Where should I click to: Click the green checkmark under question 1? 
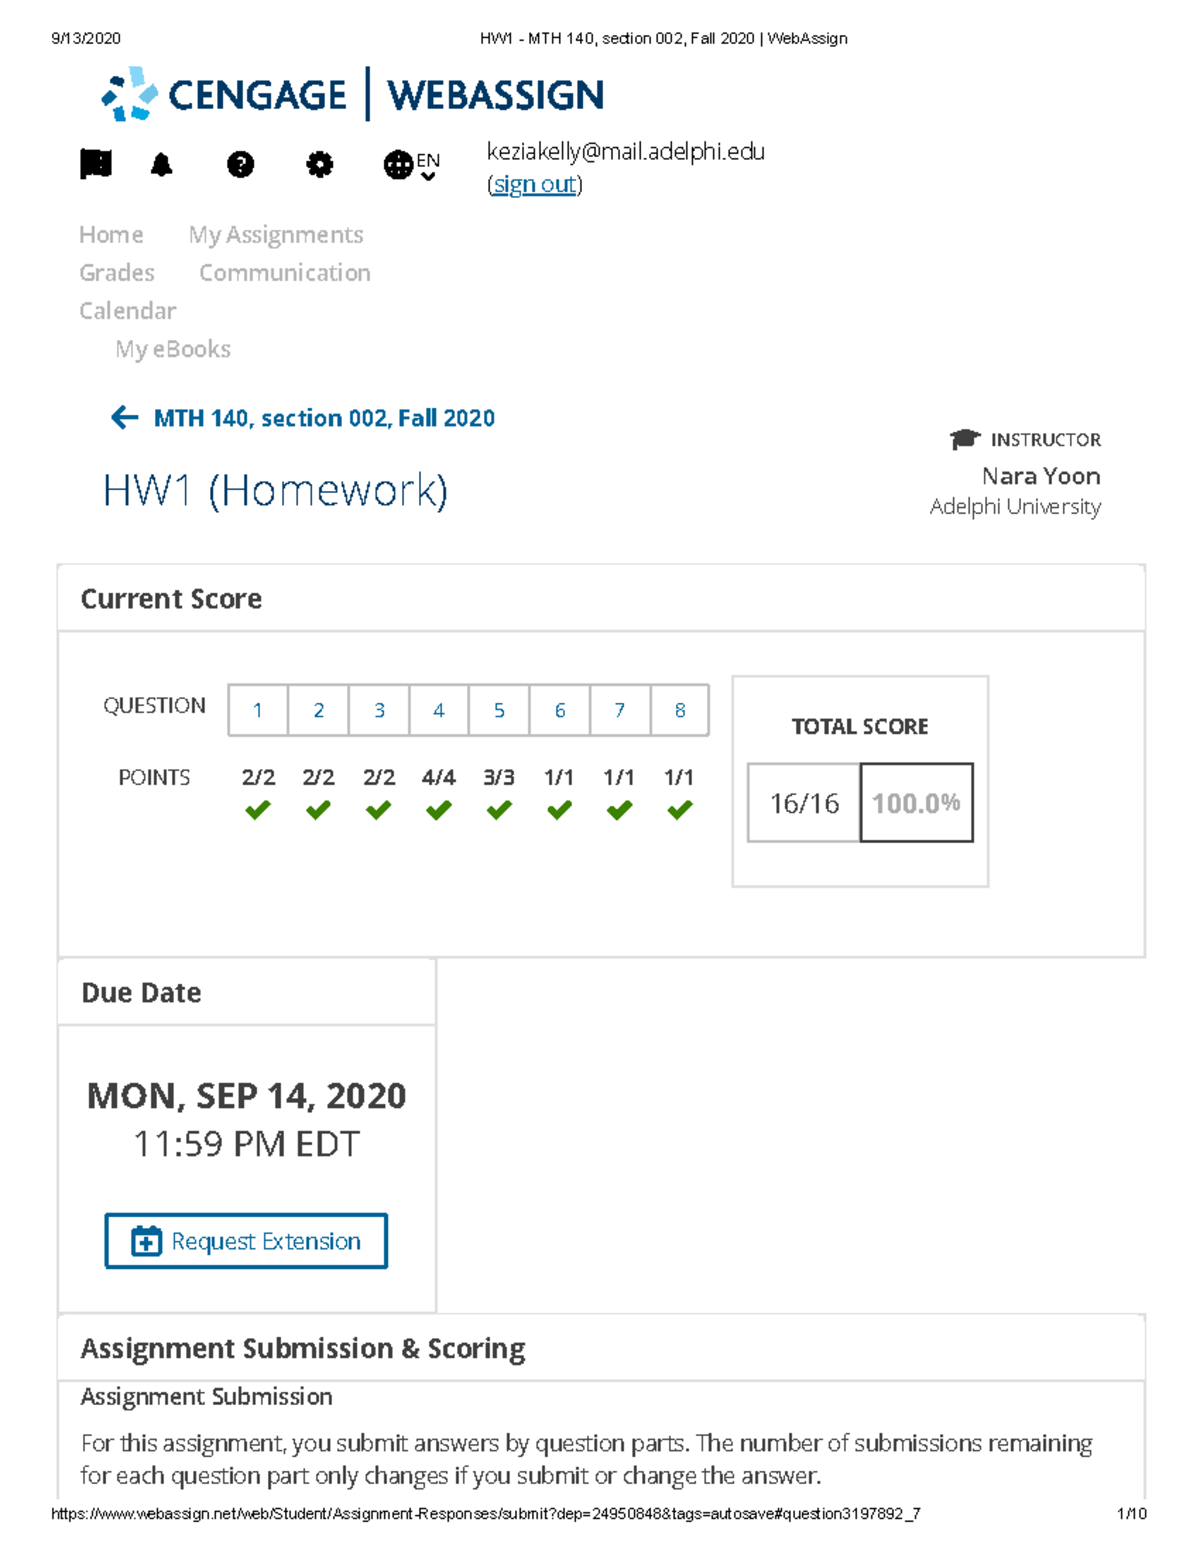coord(257,810)
